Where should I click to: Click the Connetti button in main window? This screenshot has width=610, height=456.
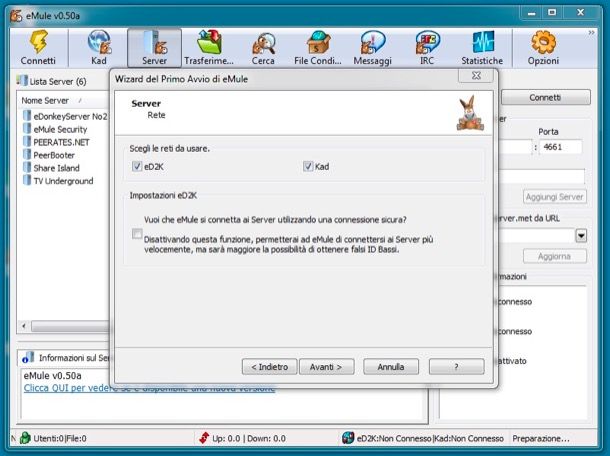545,97
